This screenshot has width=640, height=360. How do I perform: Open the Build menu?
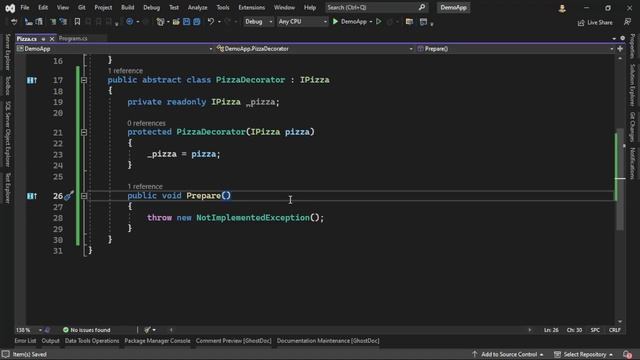click(127, 7)
